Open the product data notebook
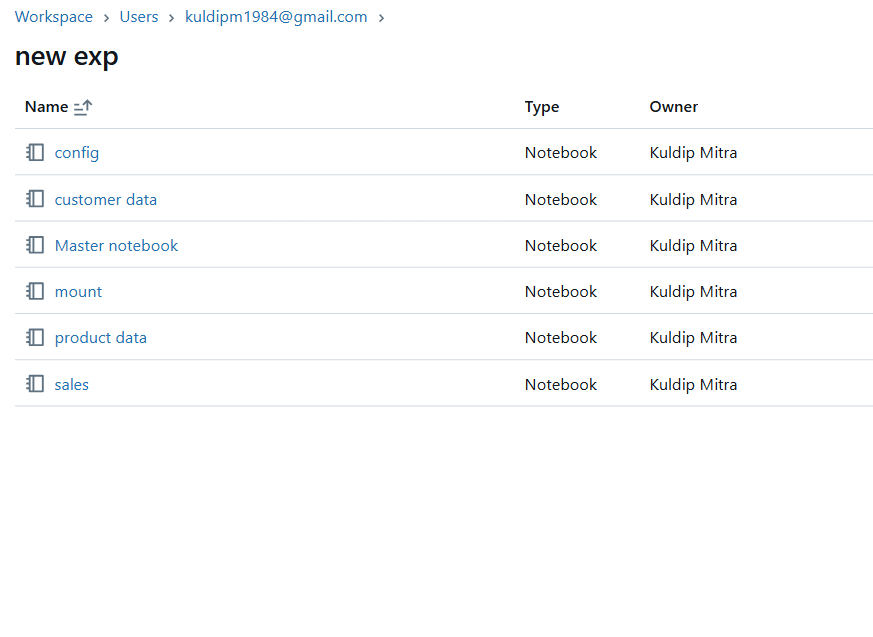This screenshot has height=637, width=873. [100, 338]
